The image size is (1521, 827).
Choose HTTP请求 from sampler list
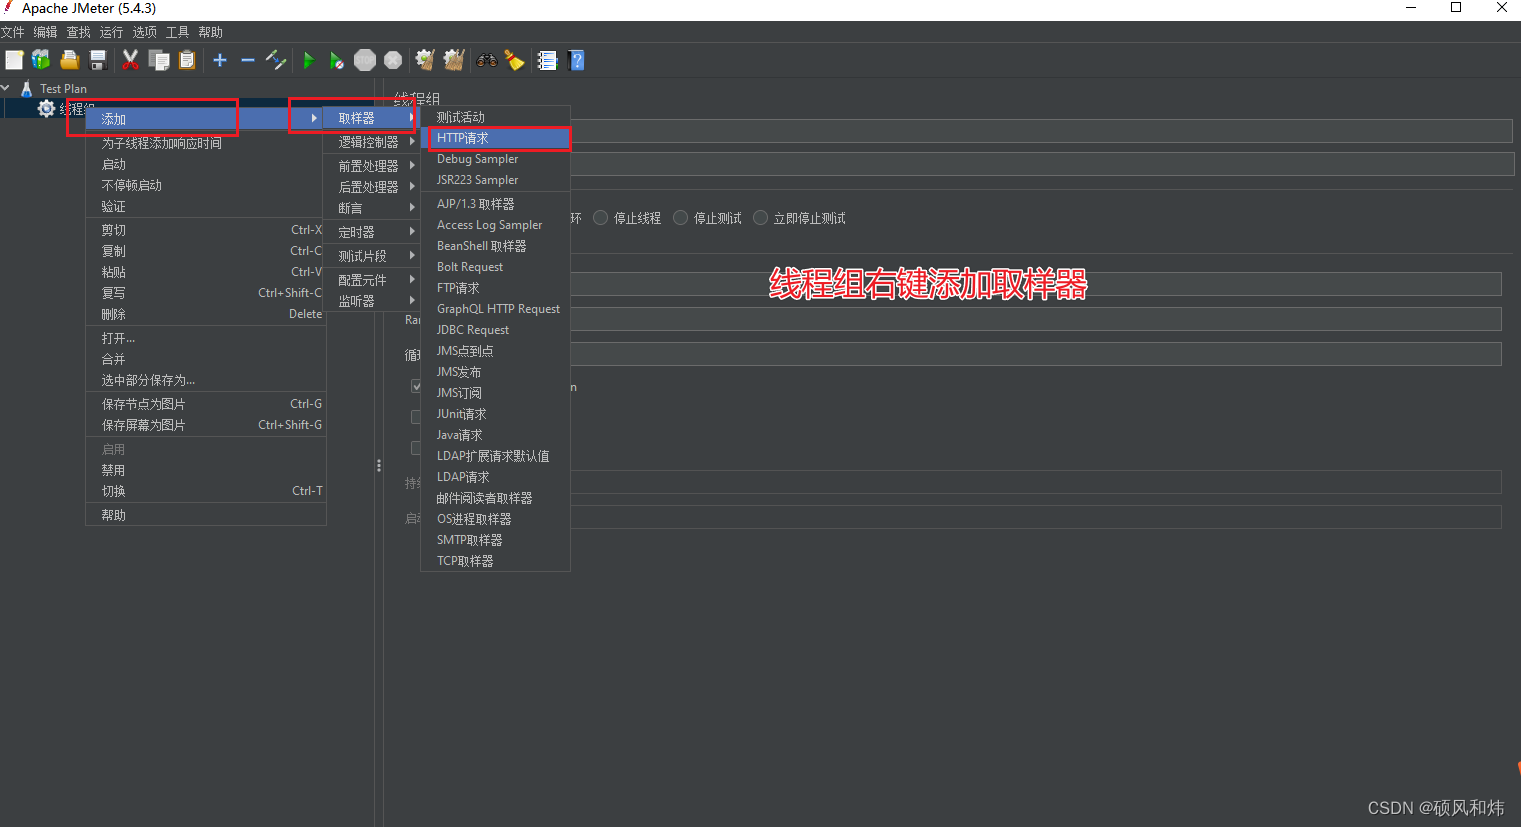click(496, 138)
